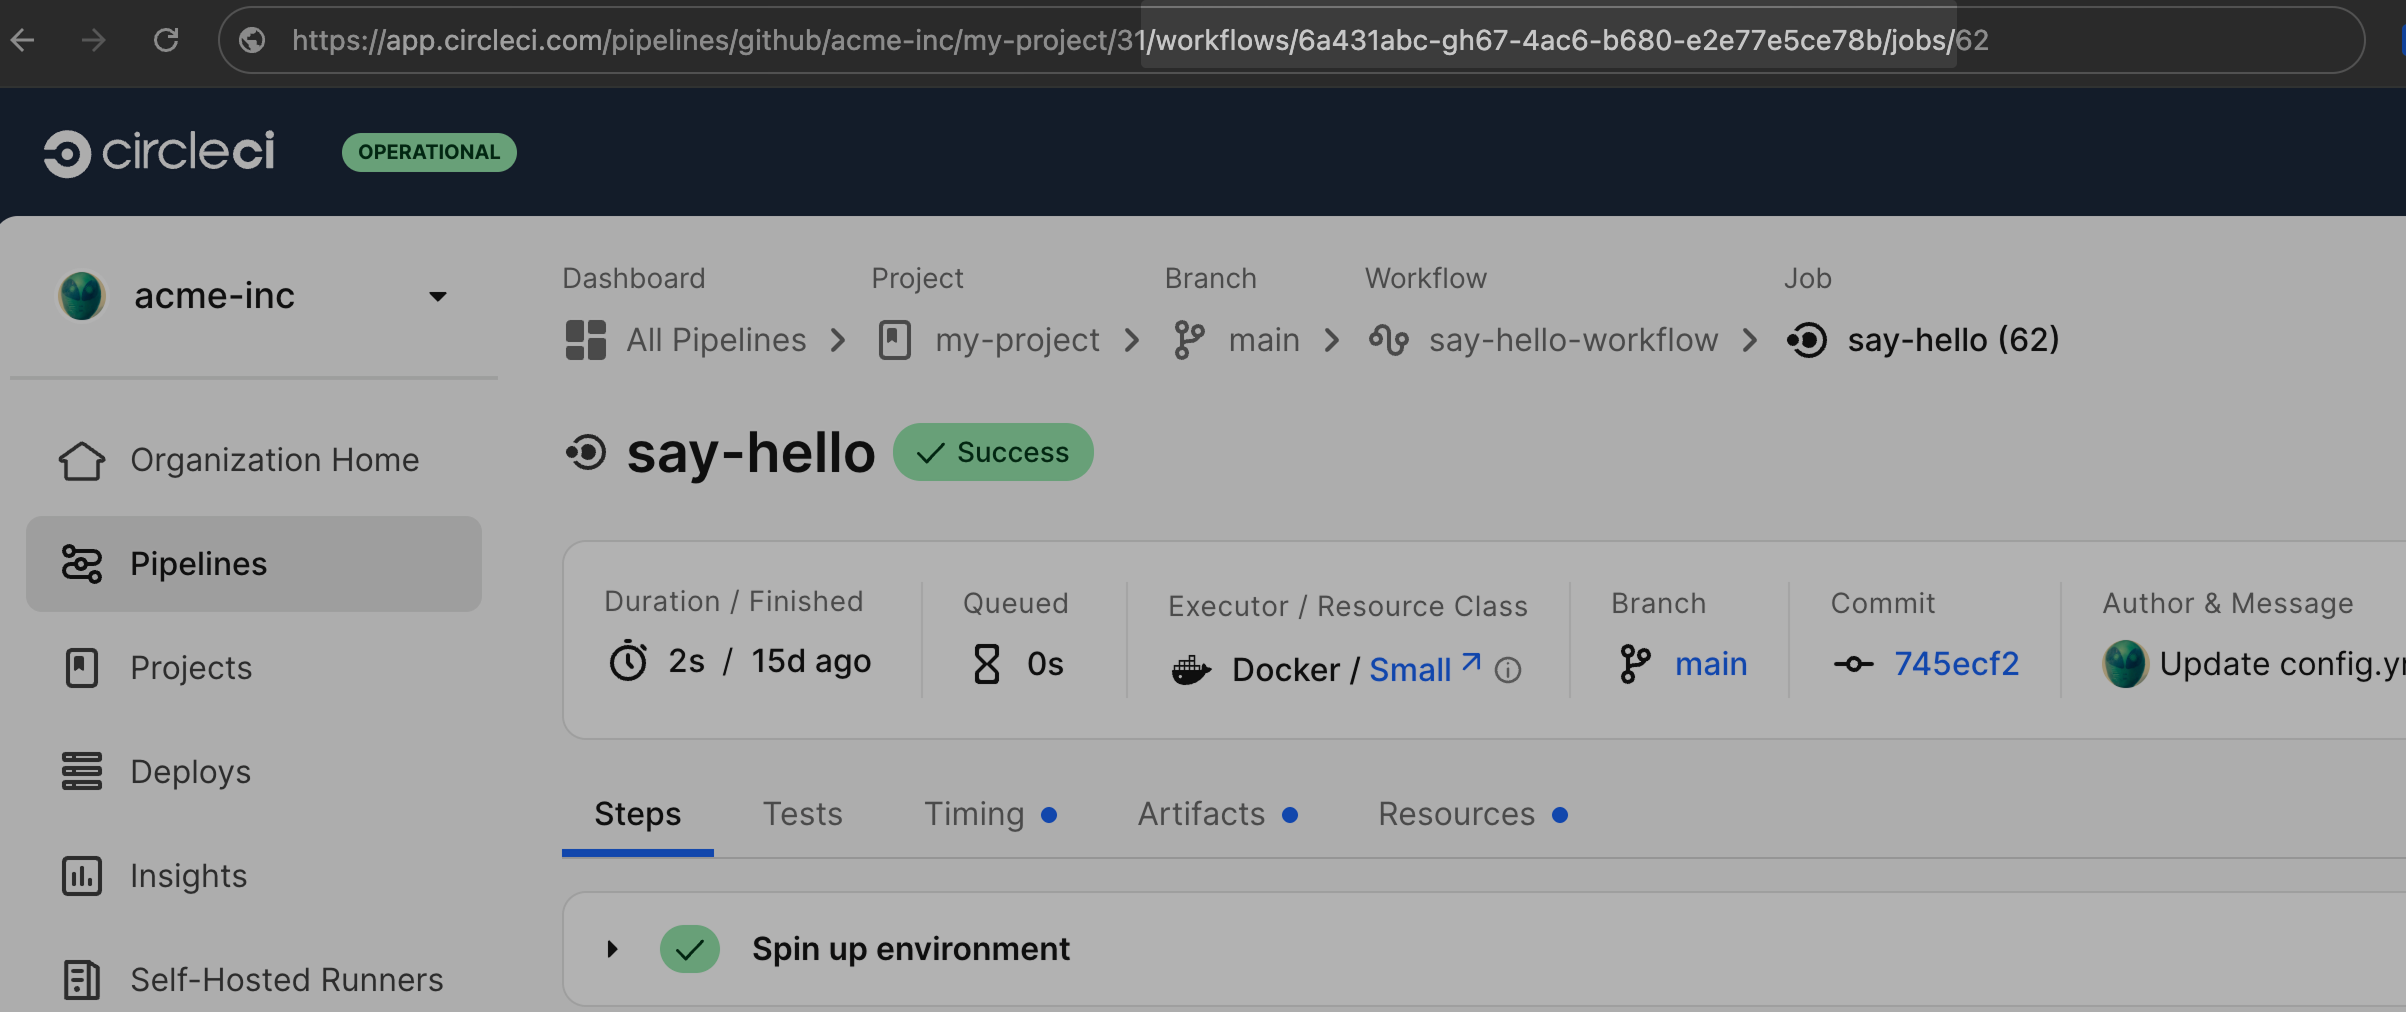Open the Resources tab

pos(1456,814)
